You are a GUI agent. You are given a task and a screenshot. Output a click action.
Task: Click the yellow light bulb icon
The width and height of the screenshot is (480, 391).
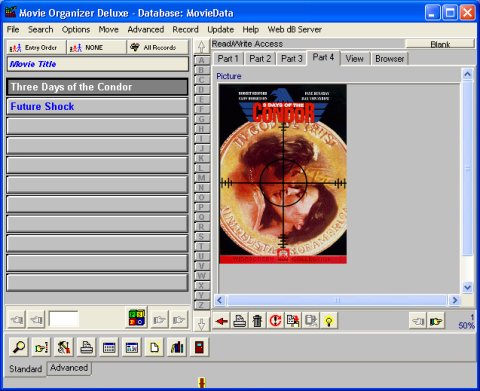pyautogui.click(x=329, y=321)
